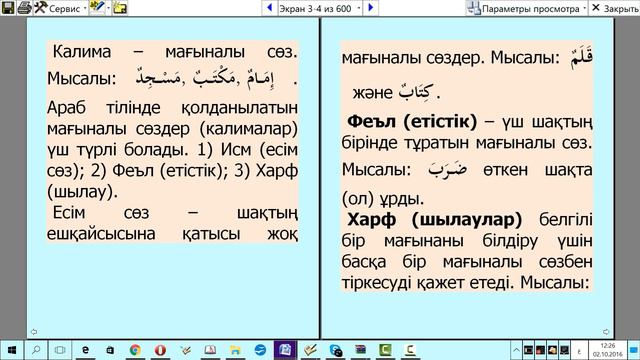Click the word 'Калима' on left page
The height and width of the screenshot is (360, 640).
(x=82, y=52)
